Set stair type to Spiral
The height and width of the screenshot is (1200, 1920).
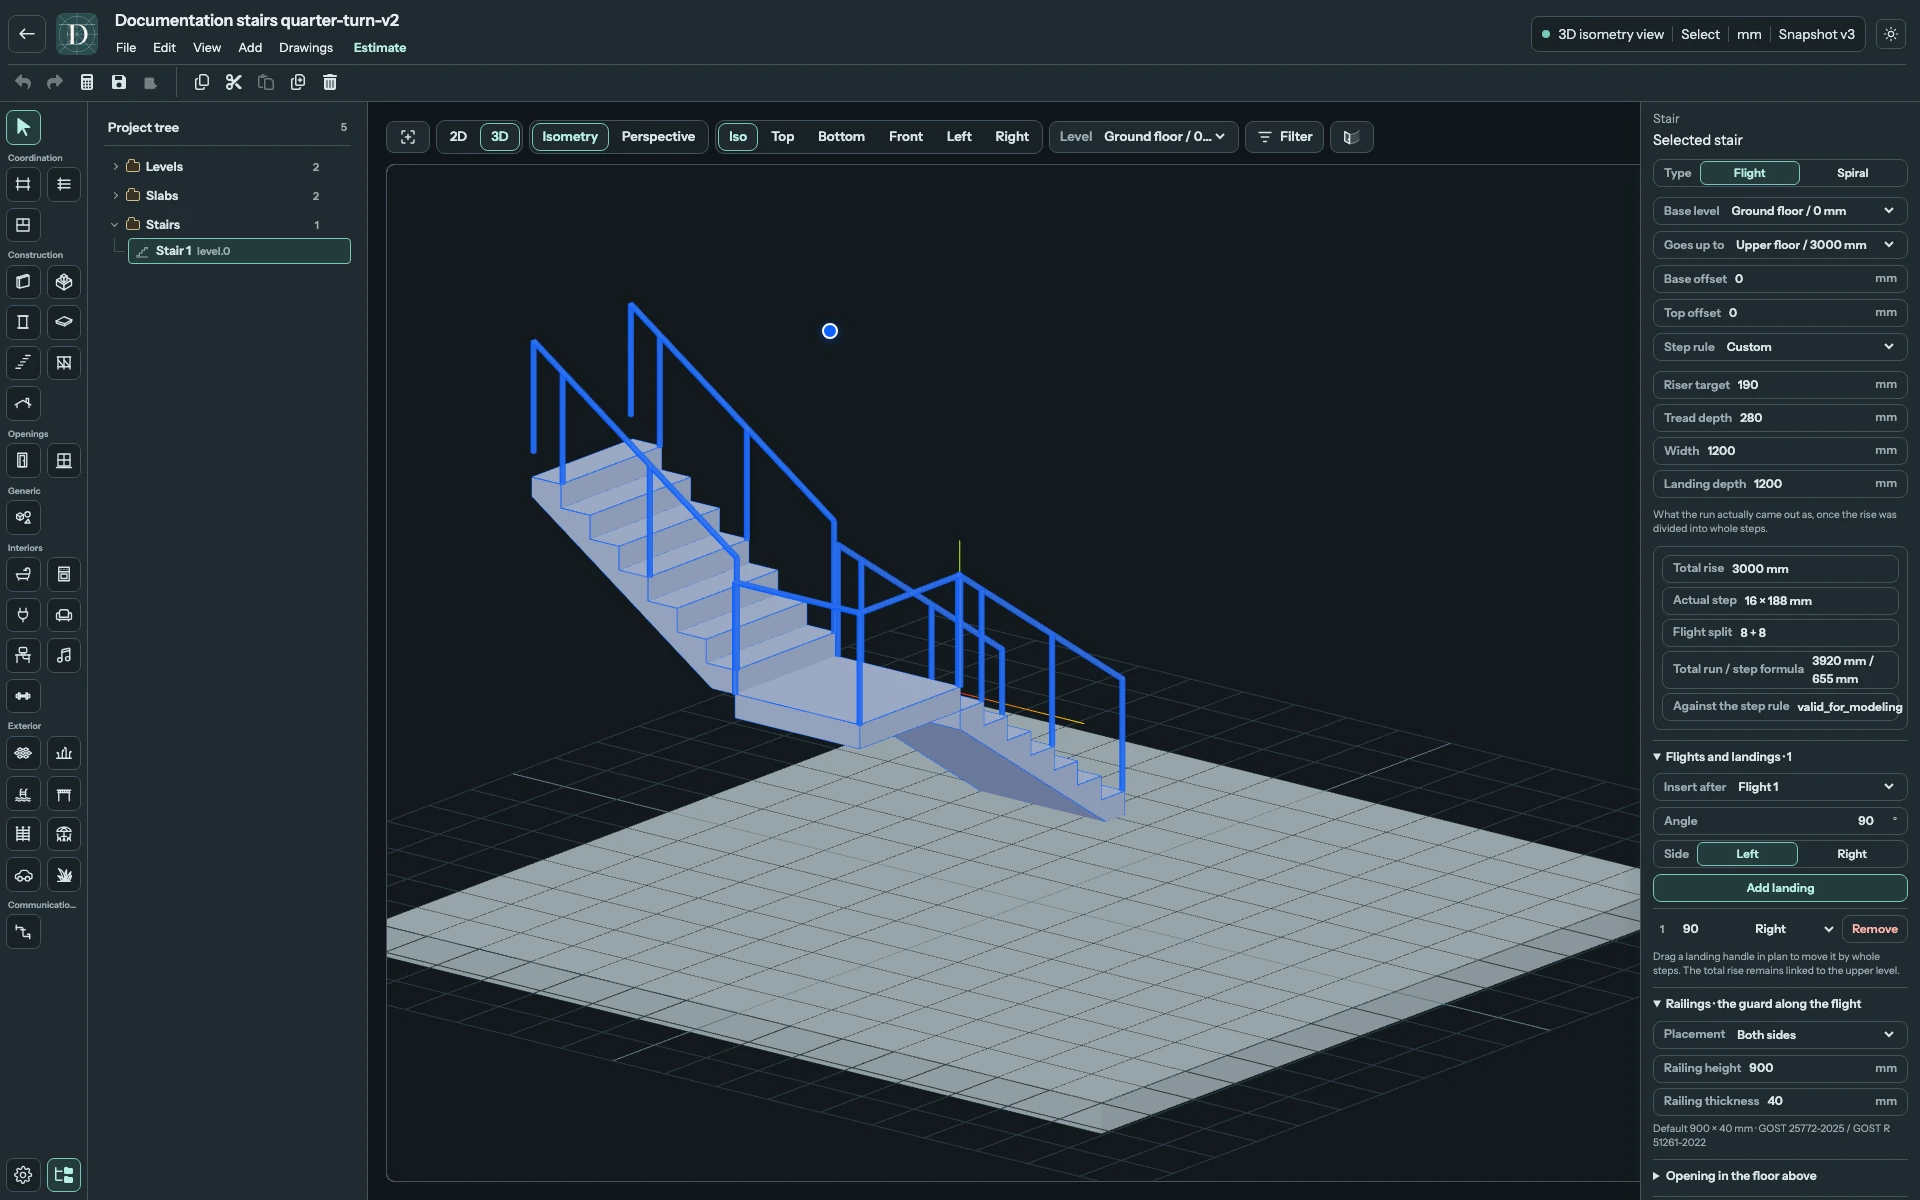click(x=1852, y=173)
